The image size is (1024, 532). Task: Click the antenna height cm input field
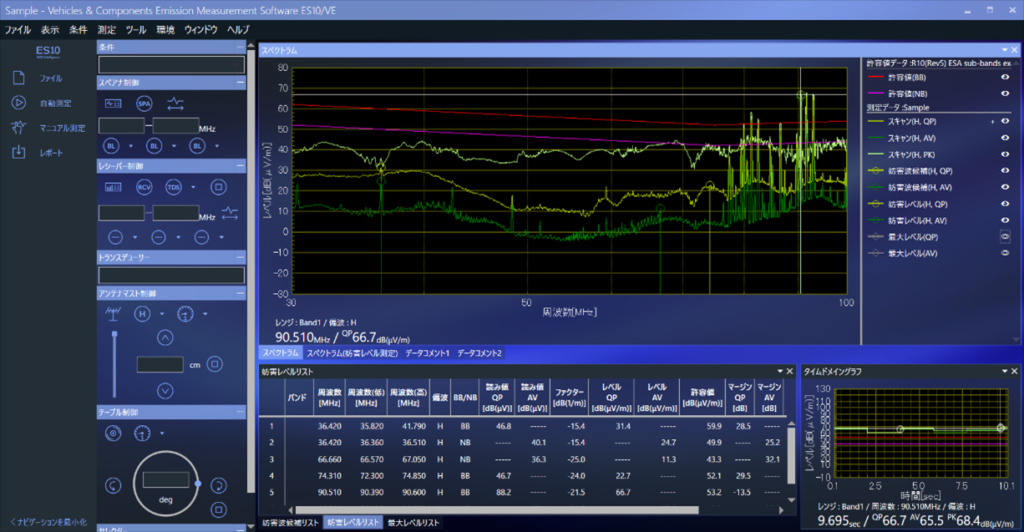coord(160,365)
